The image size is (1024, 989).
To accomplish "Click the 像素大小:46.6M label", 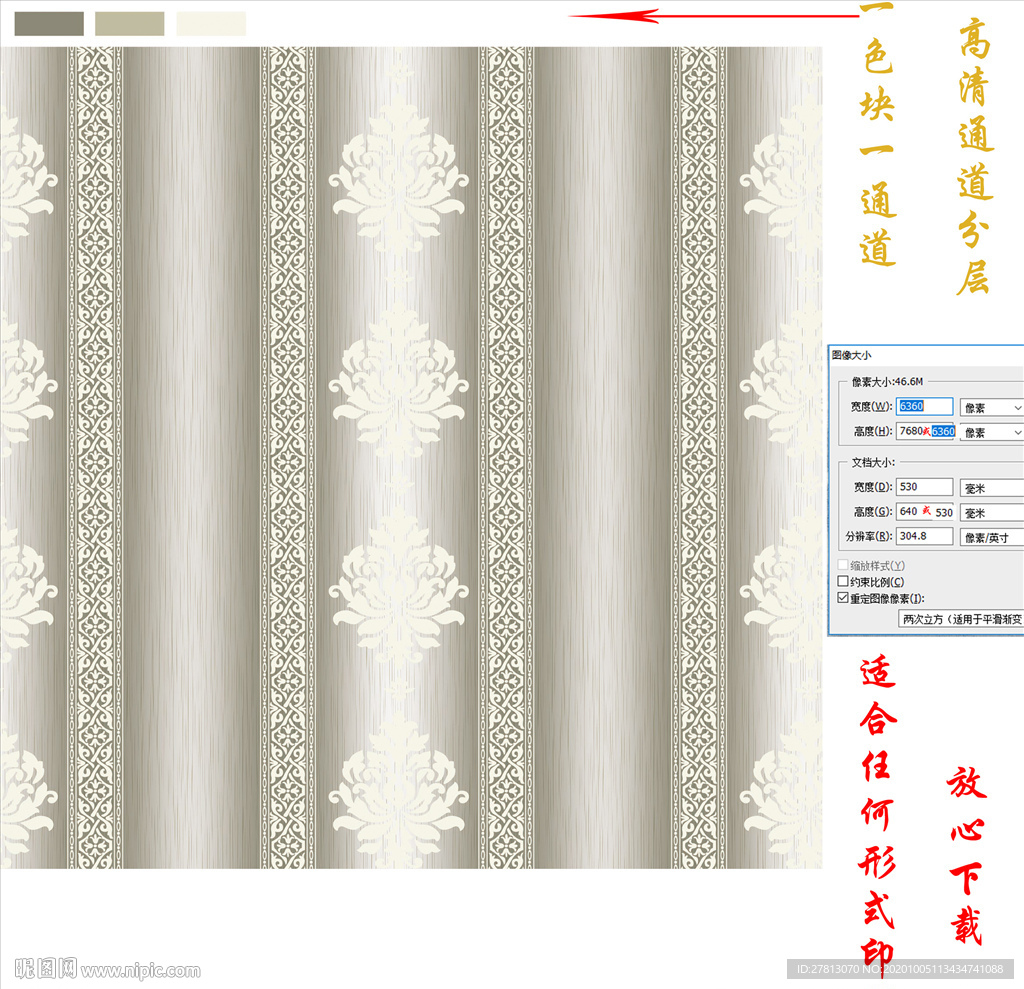I will tap(887, 381).
